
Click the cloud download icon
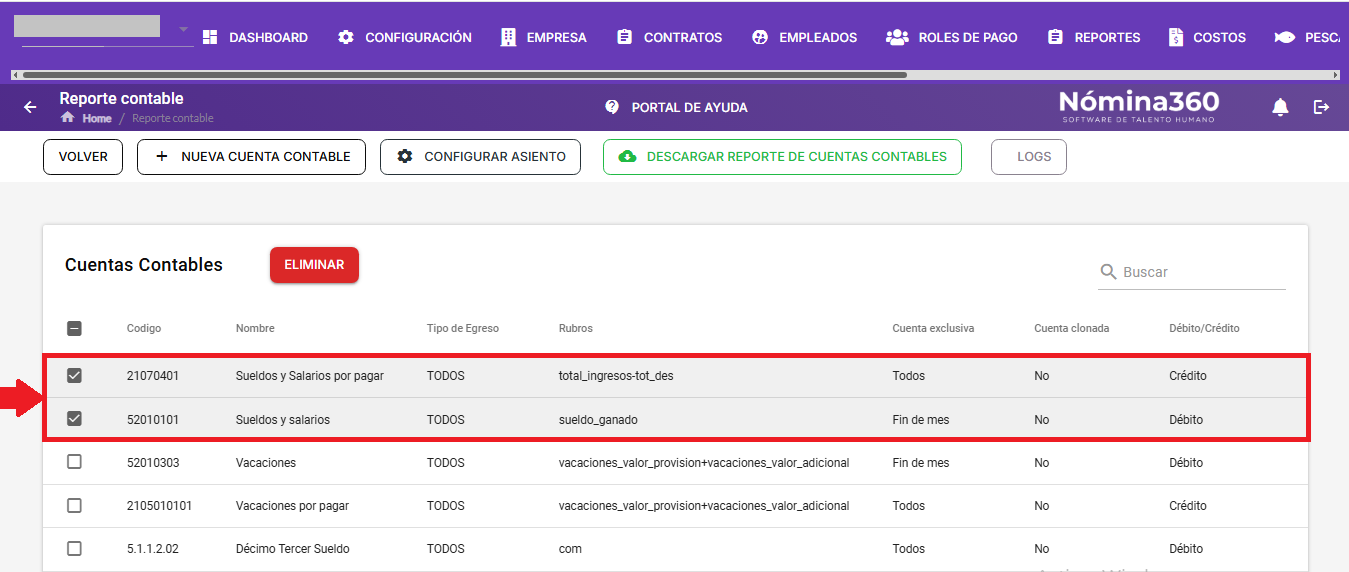pyautogui.click(x=628, y=157)
